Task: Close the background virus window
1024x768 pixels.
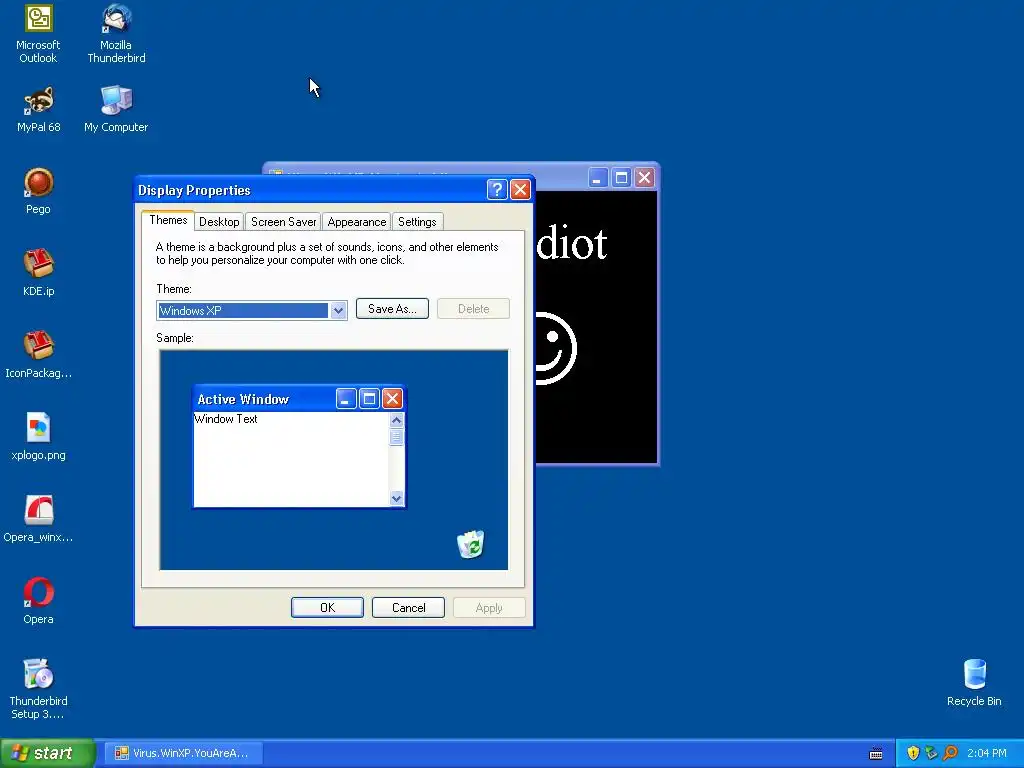Action: pyautogui.click(x=645, y=178)
